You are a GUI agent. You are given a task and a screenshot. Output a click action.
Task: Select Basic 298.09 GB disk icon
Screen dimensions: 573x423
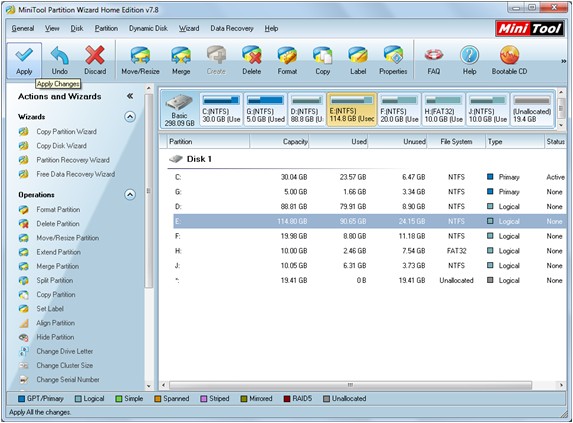tap(179, 109)
